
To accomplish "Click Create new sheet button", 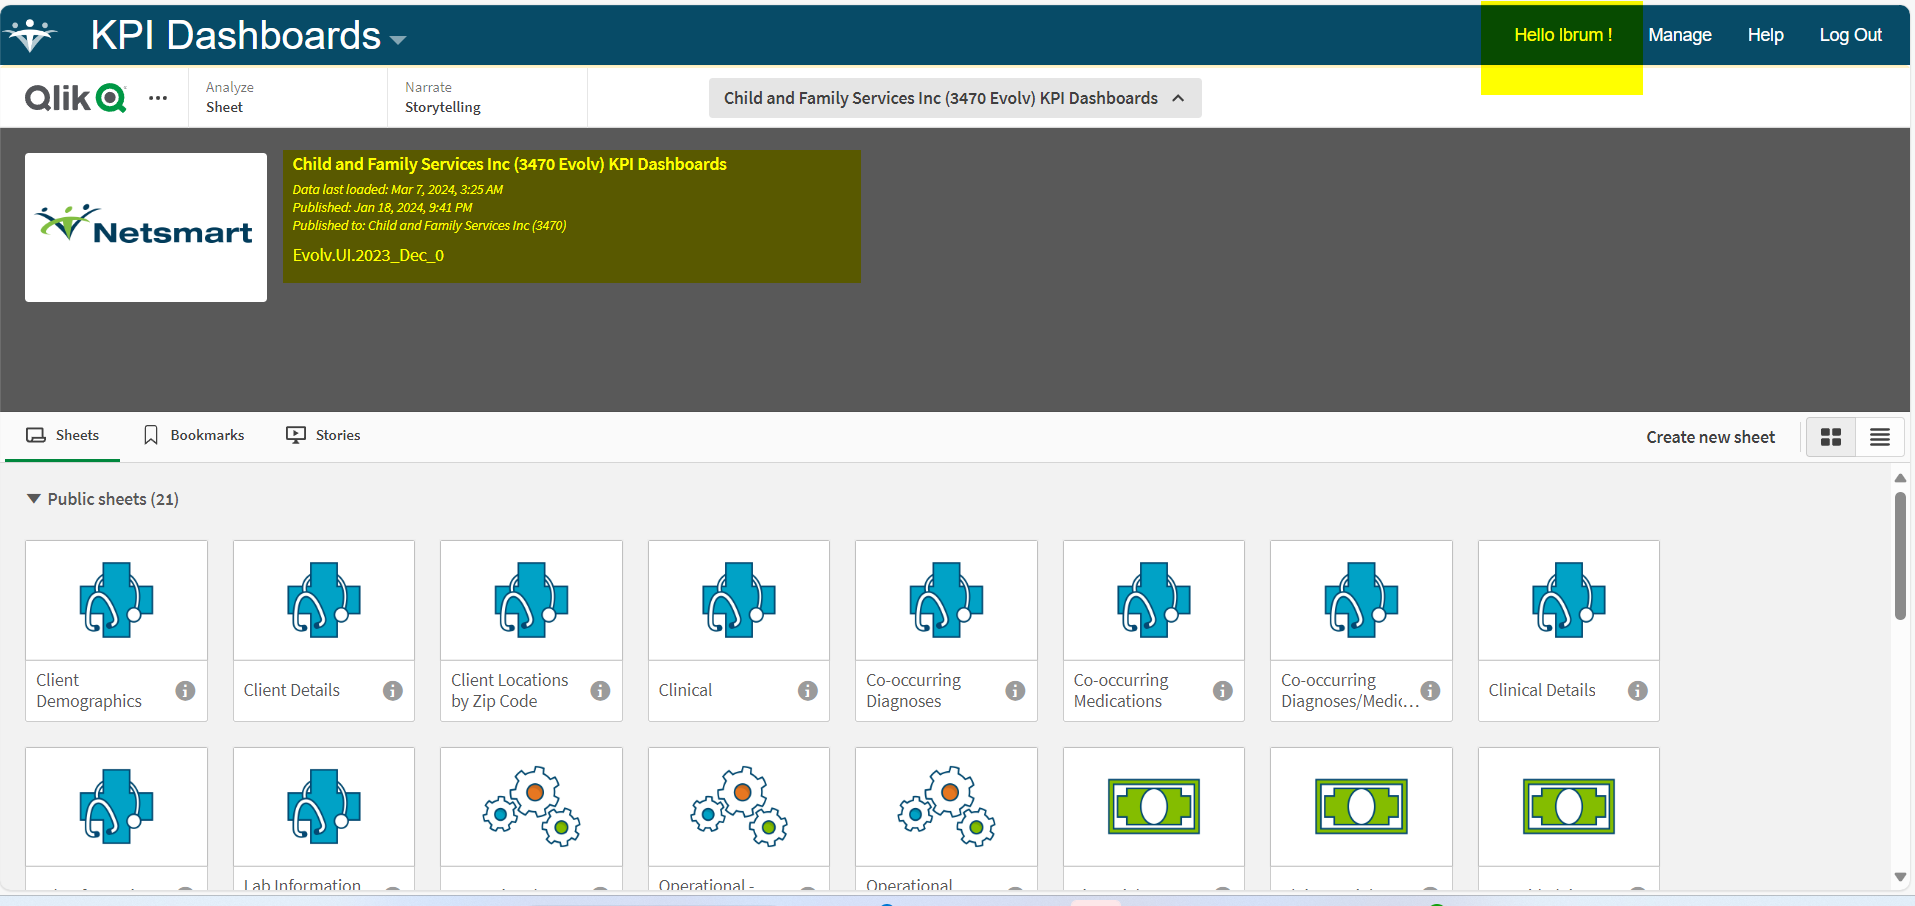I will (1710, 437).
